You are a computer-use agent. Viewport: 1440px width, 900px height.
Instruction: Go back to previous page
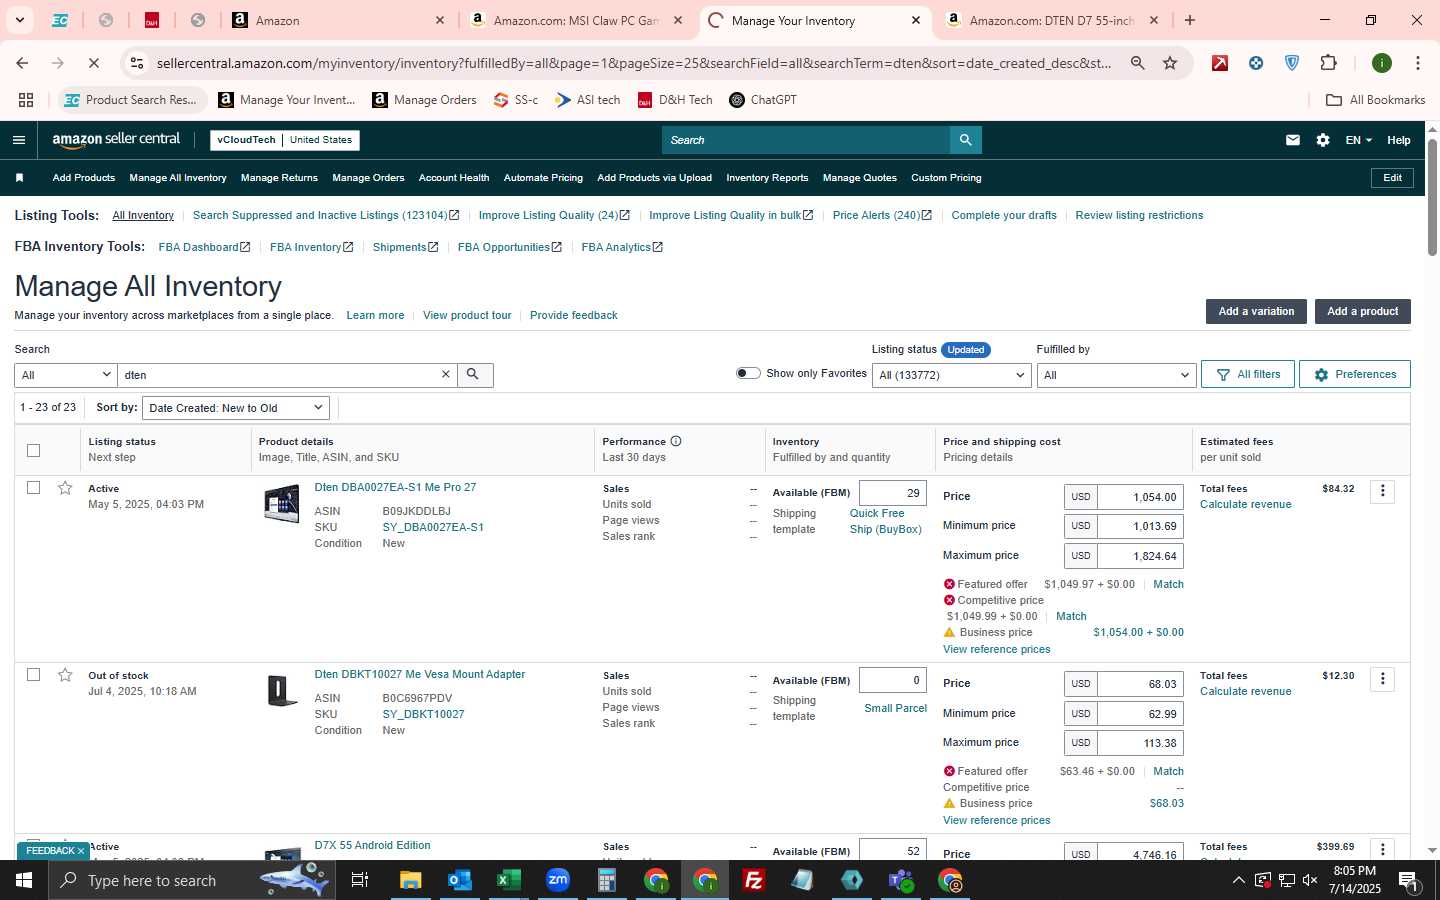22,63
